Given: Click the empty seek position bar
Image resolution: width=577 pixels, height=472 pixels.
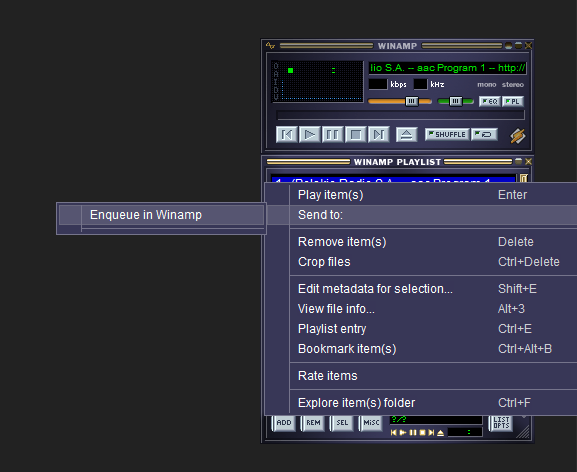Looking at the screenshot, I should coord(400,115).
